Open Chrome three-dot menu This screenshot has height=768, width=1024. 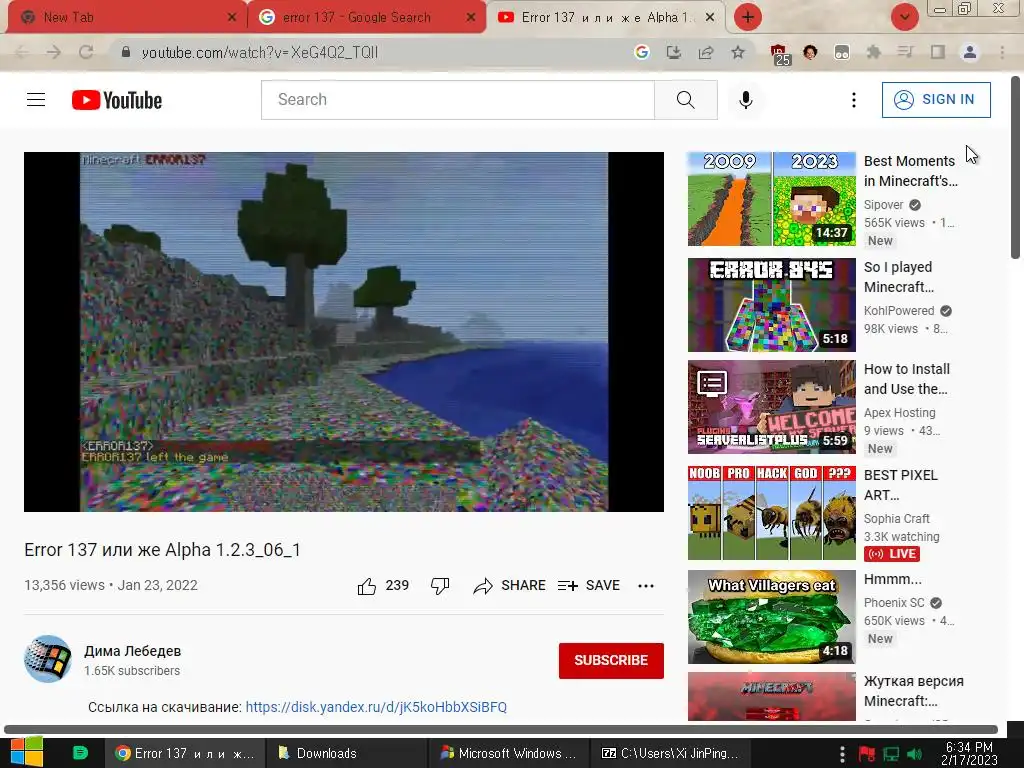pyautogui.click(x=1002, y=52)
